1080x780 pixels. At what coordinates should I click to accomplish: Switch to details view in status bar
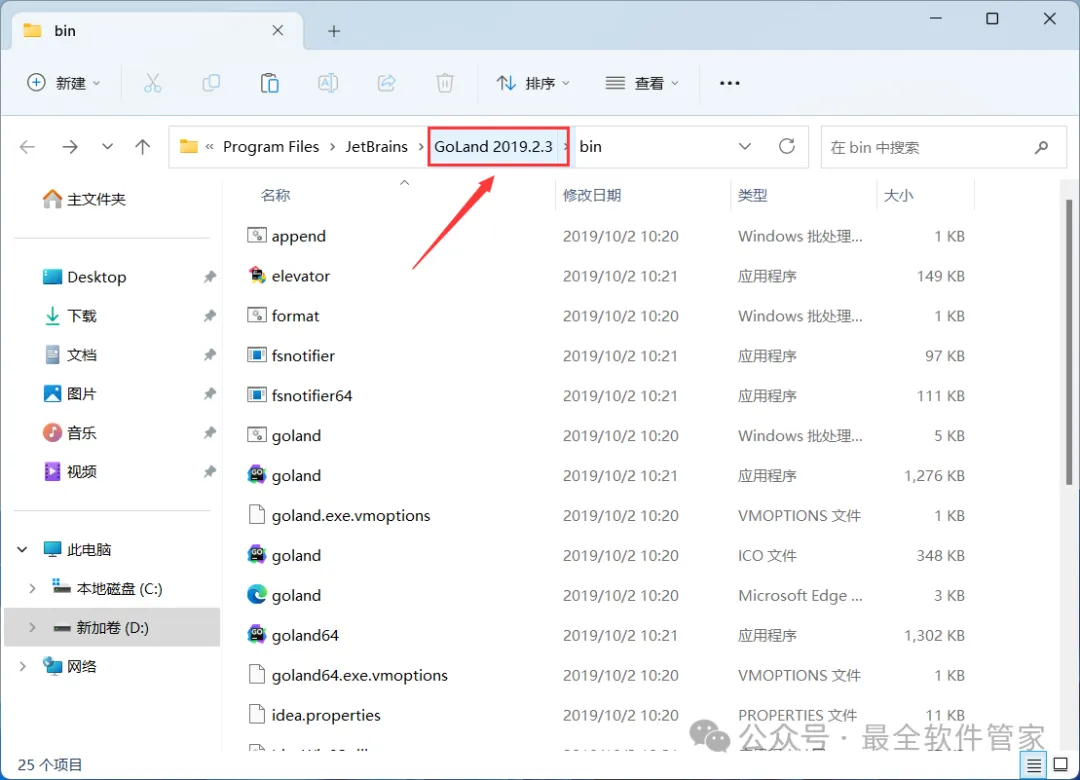tap(1034, 765)
